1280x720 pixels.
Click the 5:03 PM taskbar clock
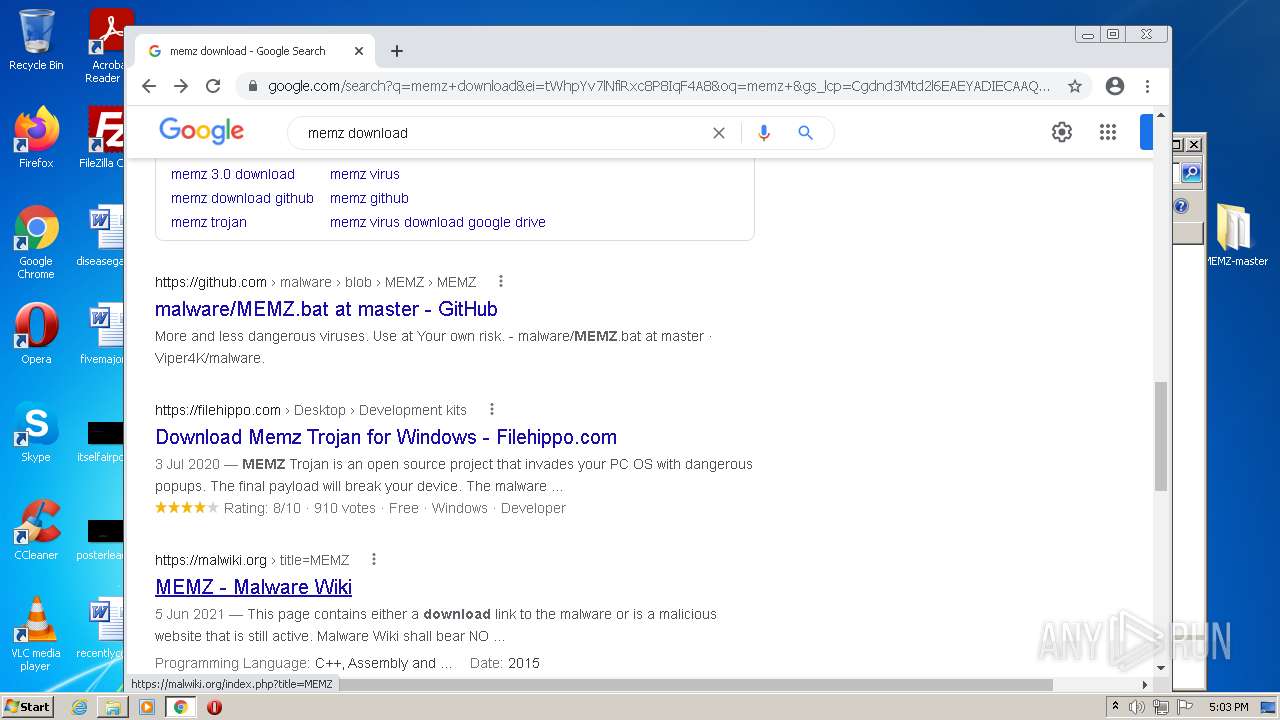click(1228, 707)
